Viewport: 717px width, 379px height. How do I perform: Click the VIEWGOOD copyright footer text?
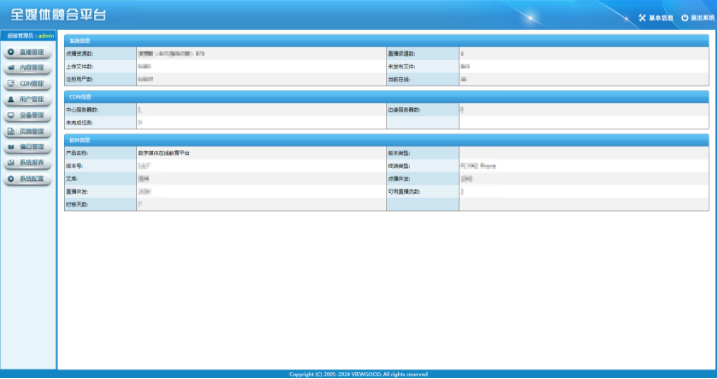[x=358, y=374]
